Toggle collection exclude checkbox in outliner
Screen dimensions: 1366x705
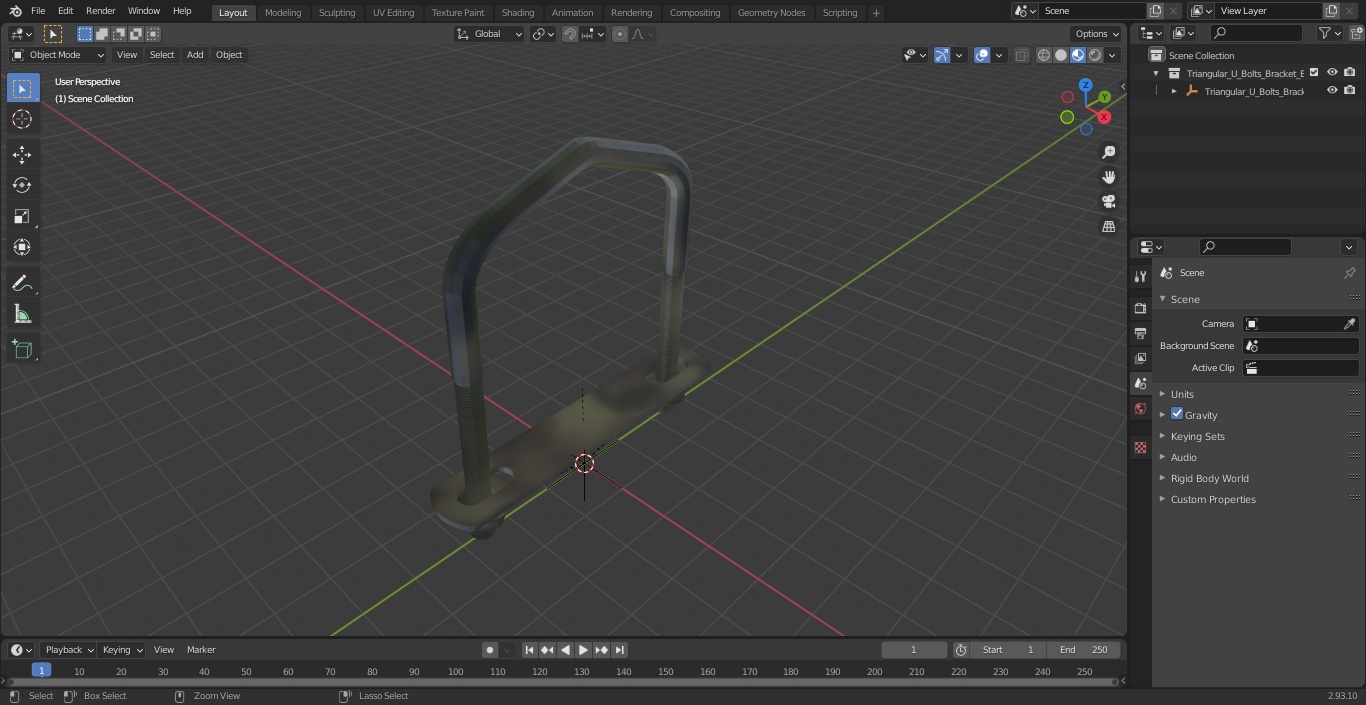coord(1314,73)
